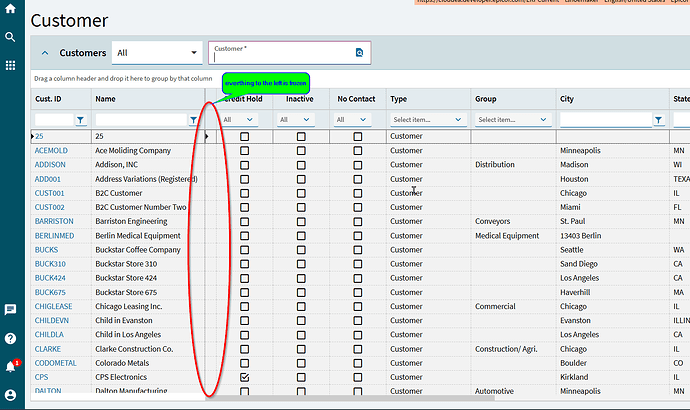Check Inactive for Chicago Leasing Inc.
Image resolution: width=690 pixels, height=410 pixels.
click(x=301, y=307)
